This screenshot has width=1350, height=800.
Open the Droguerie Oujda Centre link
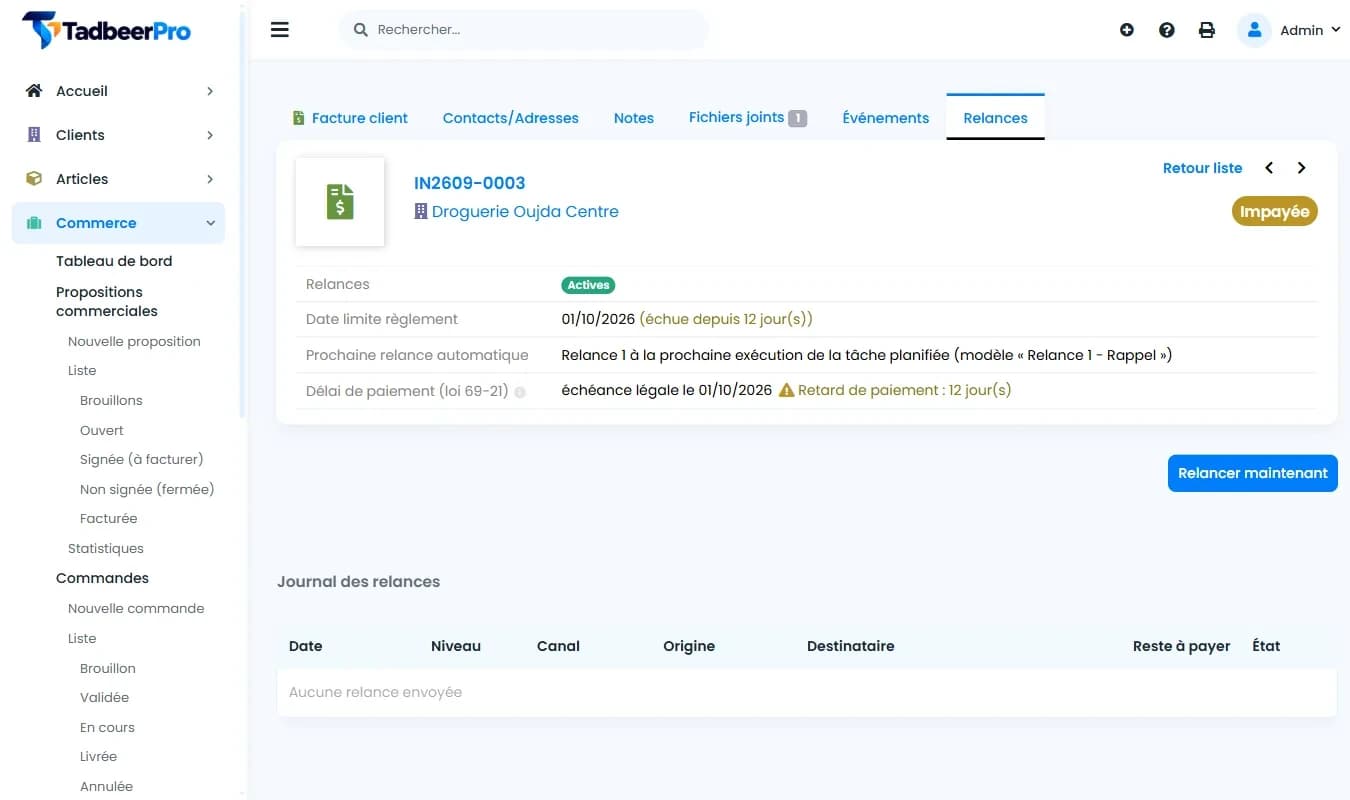click(x=525, y=212)
